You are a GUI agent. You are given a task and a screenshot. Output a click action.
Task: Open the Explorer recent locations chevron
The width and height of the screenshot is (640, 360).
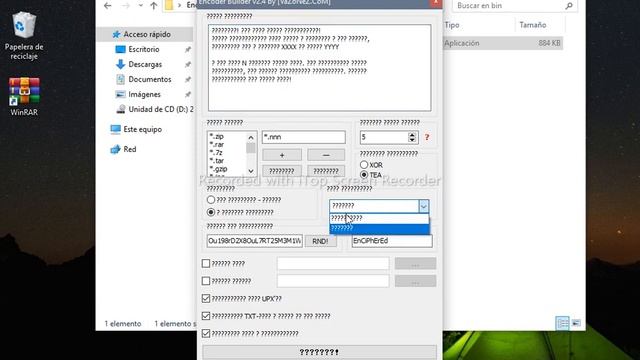click(140, 6)
